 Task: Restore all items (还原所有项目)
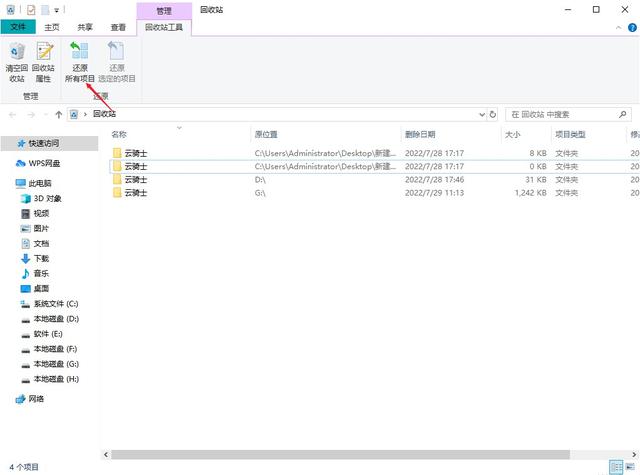pyautogui.click(x=80, y=62)
